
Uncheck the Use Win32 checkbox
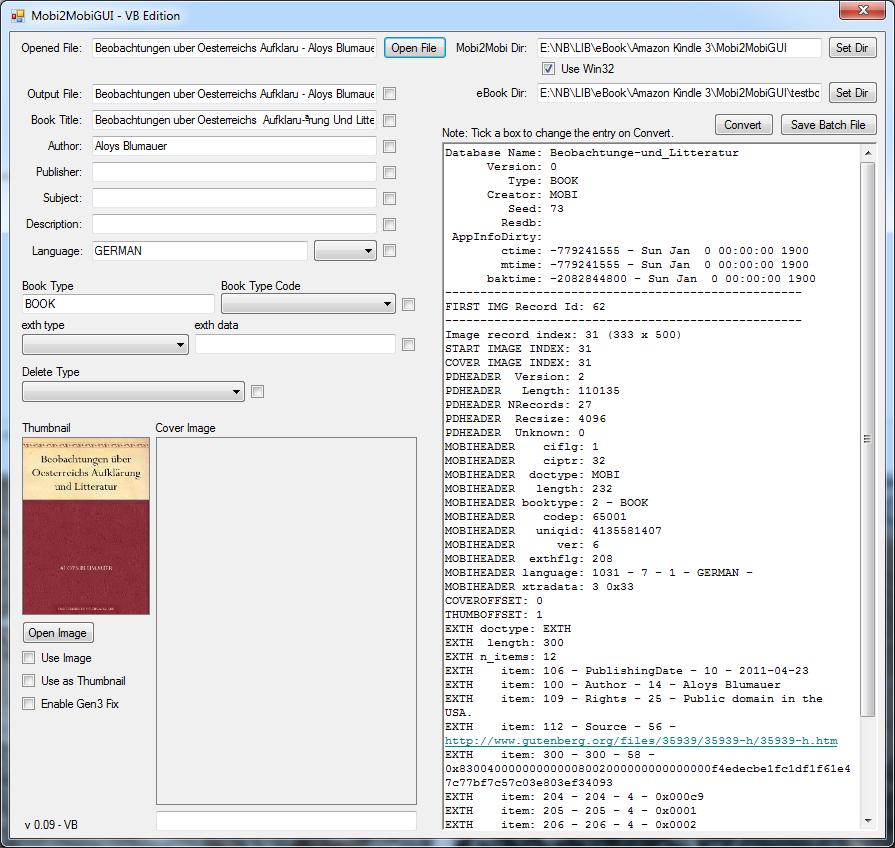tap(548, 69)
